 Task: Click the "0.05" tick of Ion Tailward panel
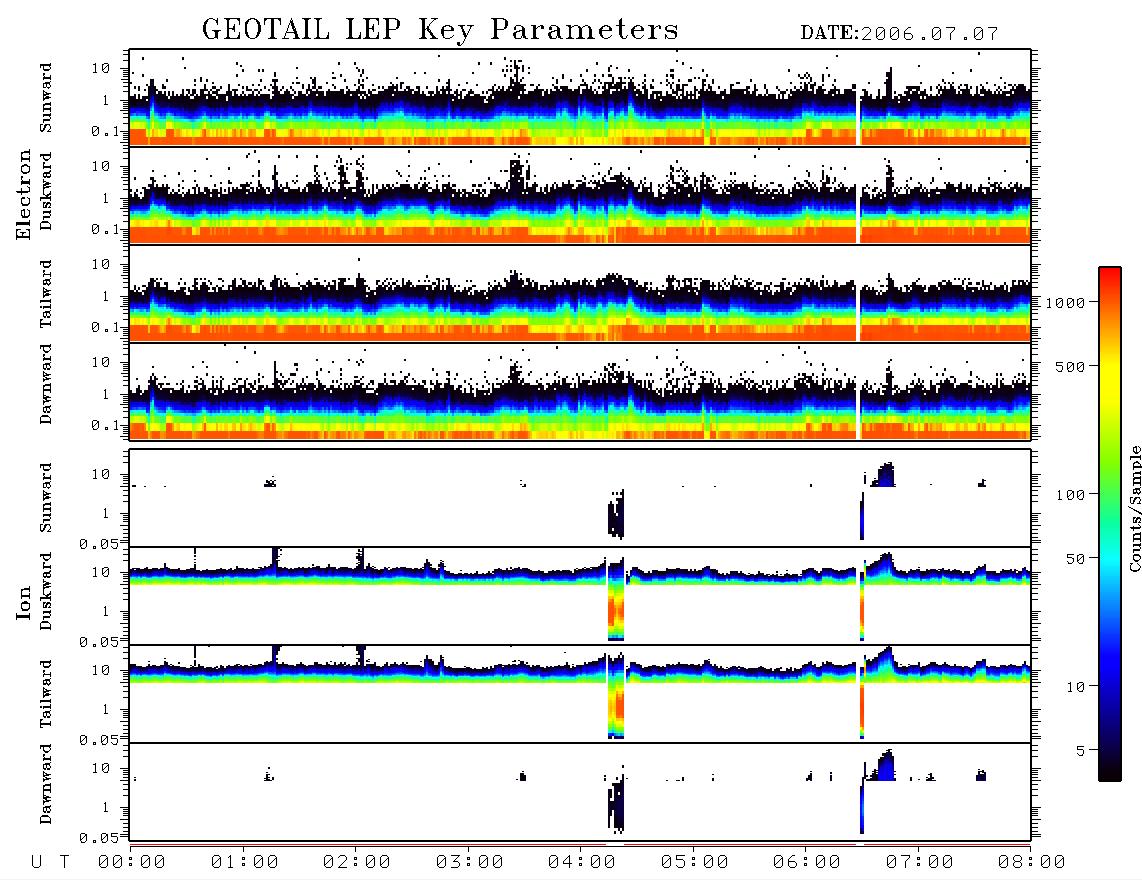[x=99, y=739]
